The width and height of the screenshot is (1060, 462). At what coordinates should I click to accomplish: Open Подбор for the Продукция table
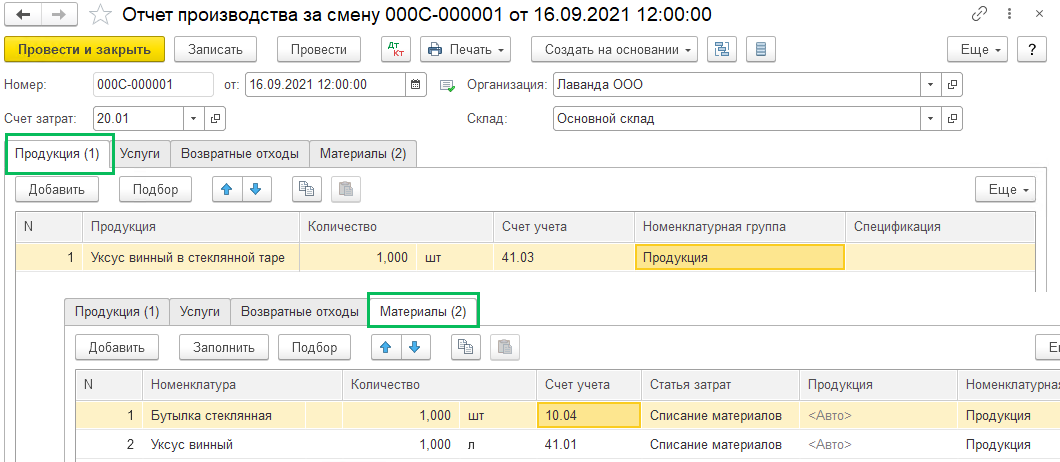(x=155, y=189)
